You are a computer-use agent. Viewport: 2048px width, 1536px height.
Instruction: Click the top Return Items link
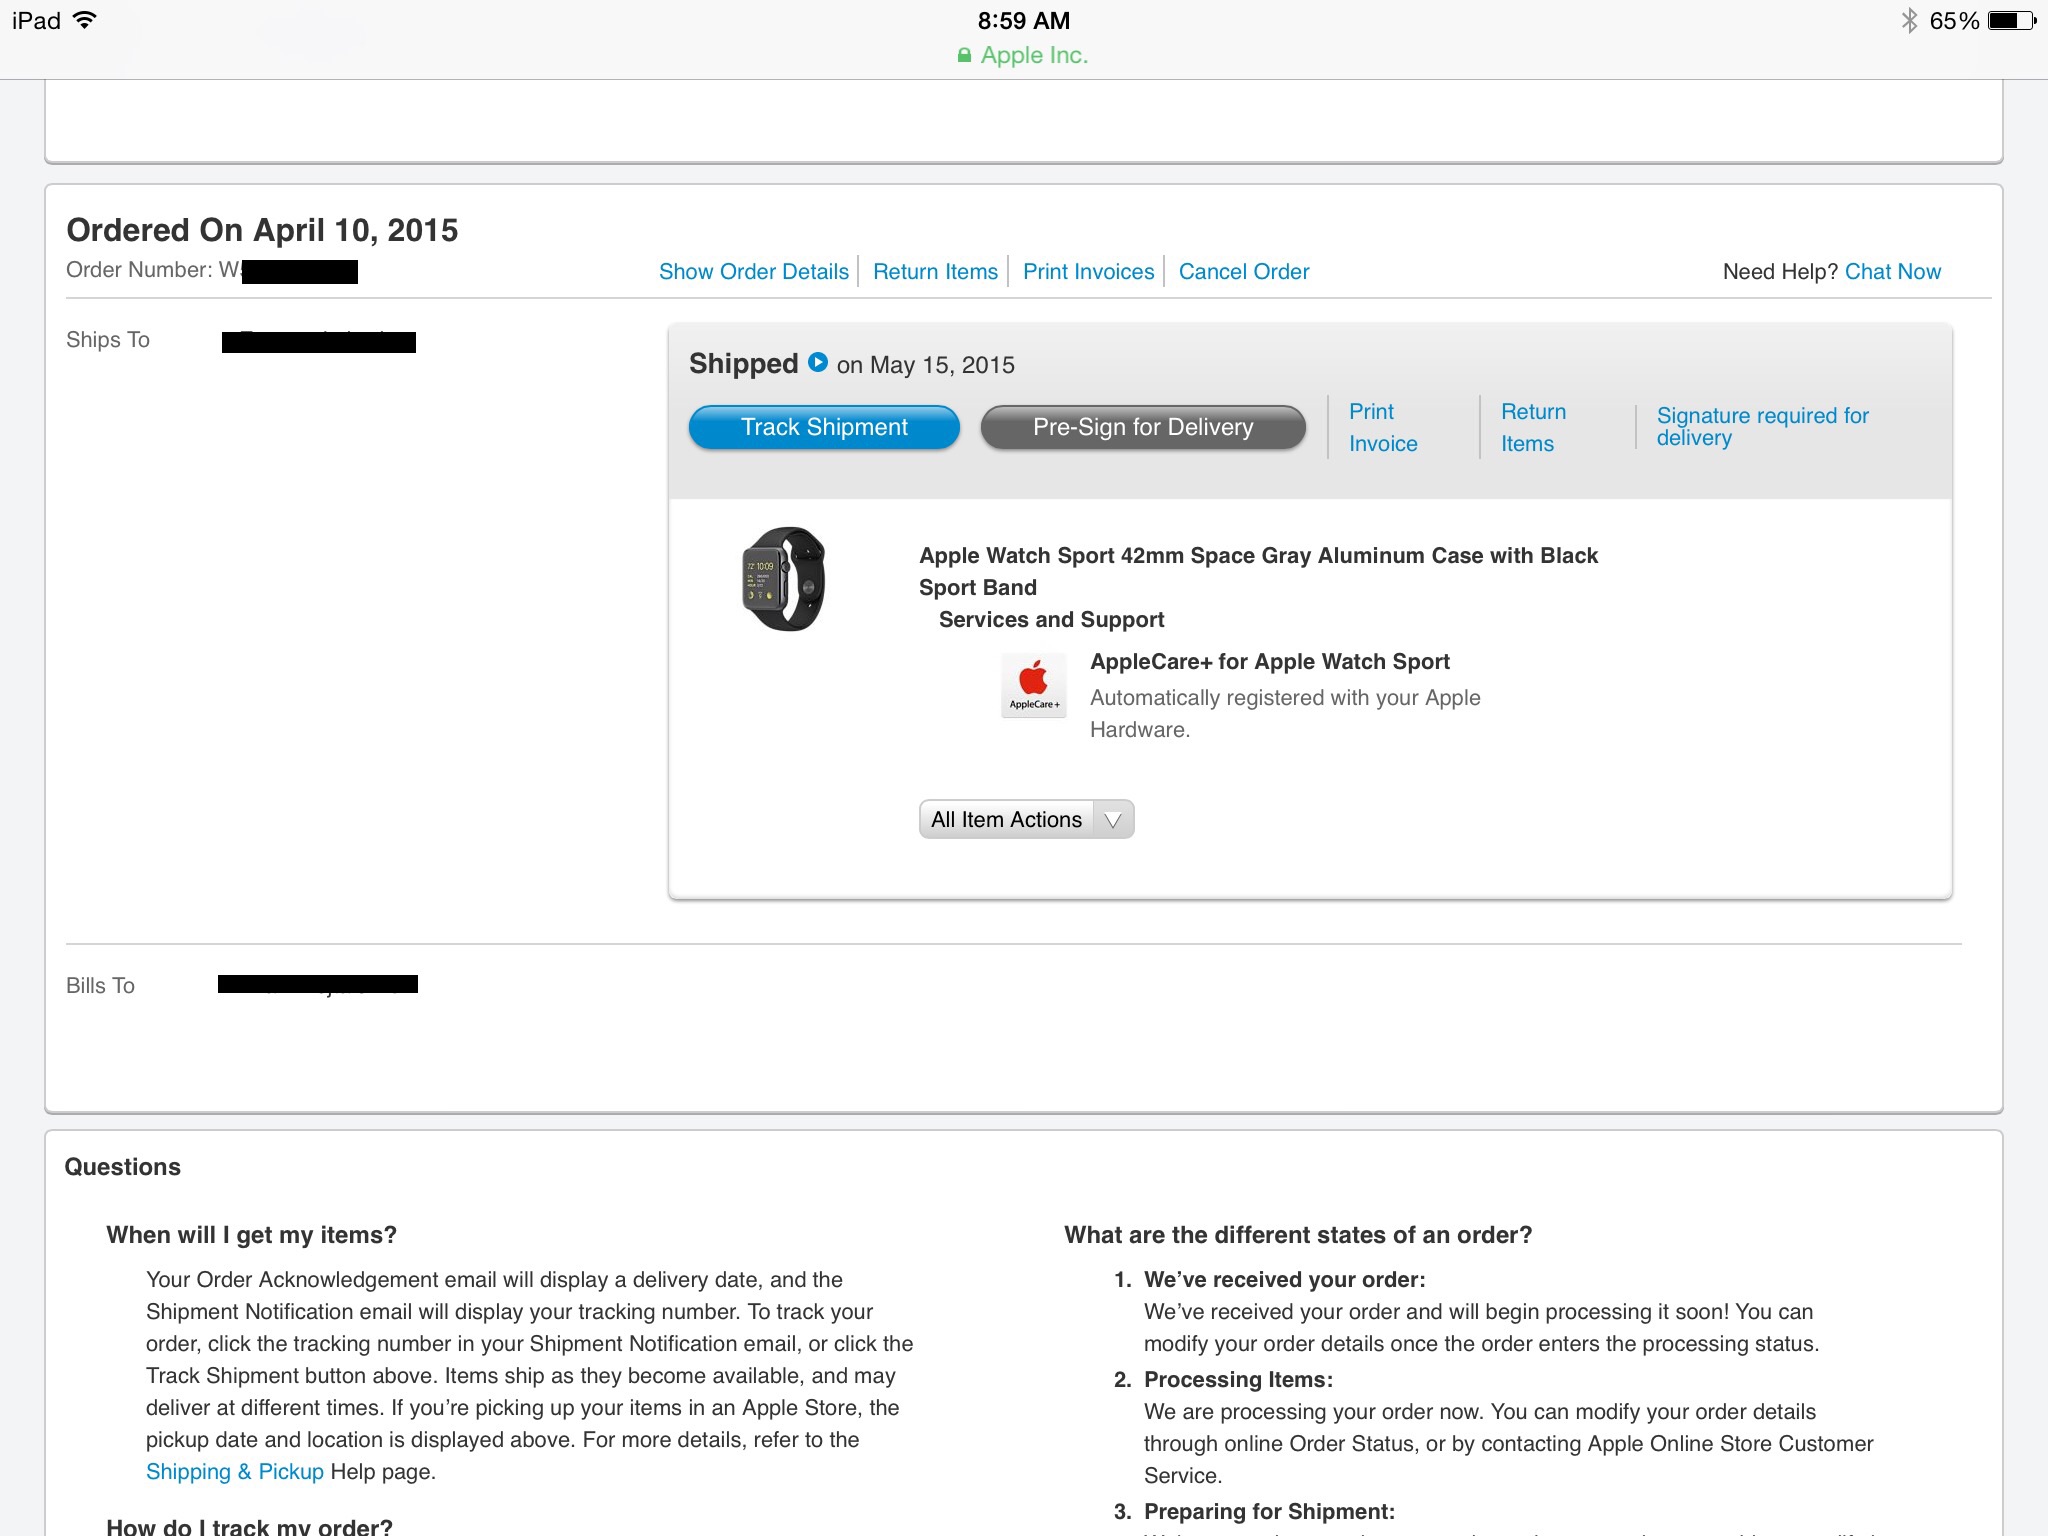935,271
